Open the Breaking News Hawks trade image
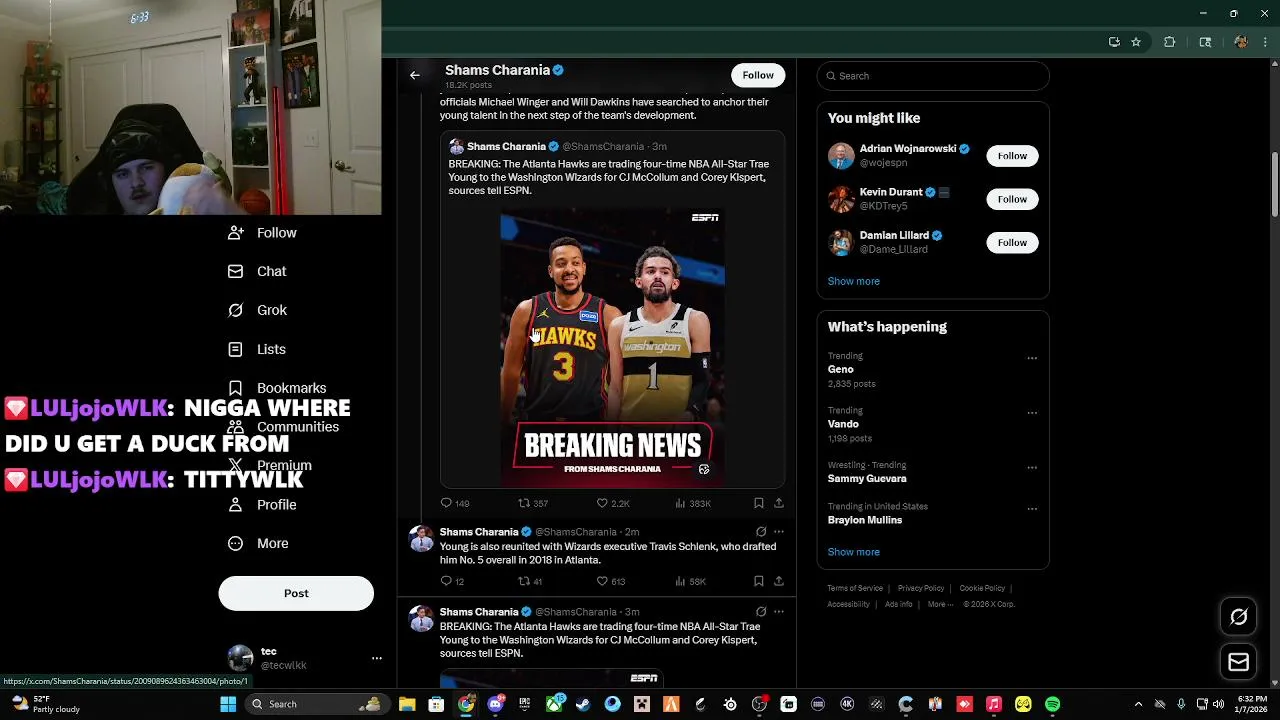The height and width of the screenshot is (720, 1280). pos(612,347)
